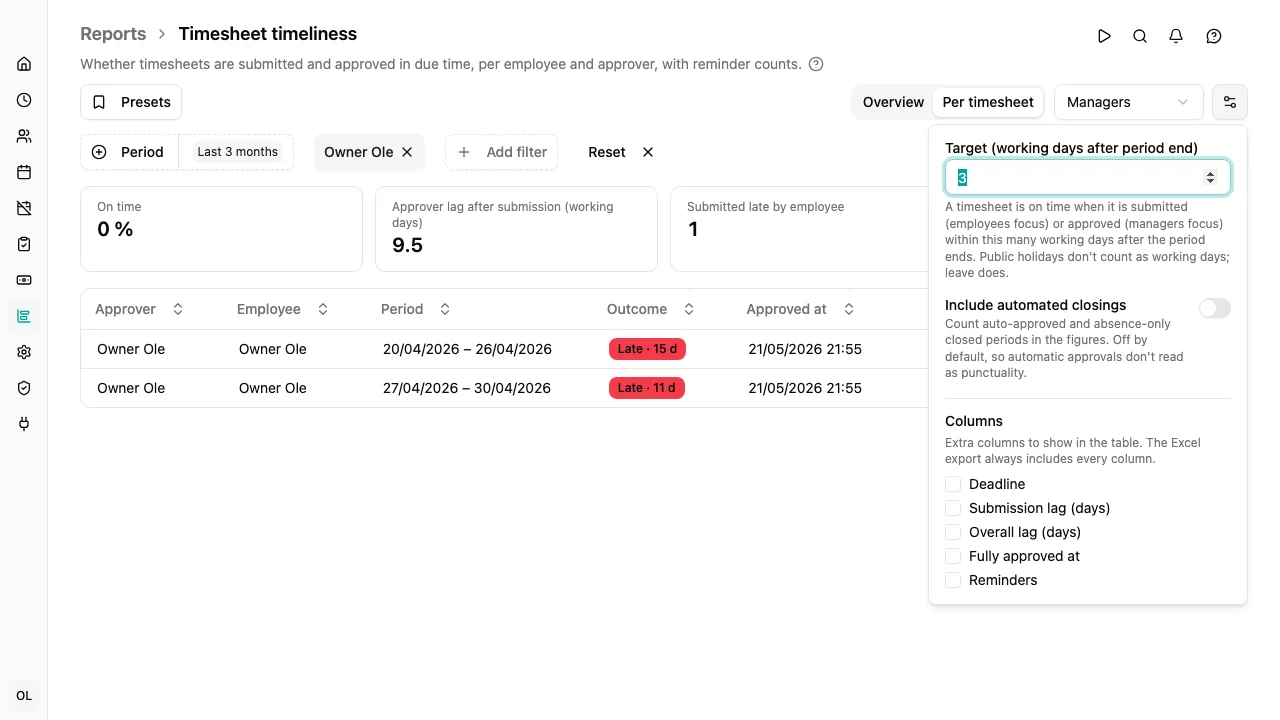Open the clock icon in the sidebar
The width and height of the screenshot is (1280, 720).
[x=24, y=100]
